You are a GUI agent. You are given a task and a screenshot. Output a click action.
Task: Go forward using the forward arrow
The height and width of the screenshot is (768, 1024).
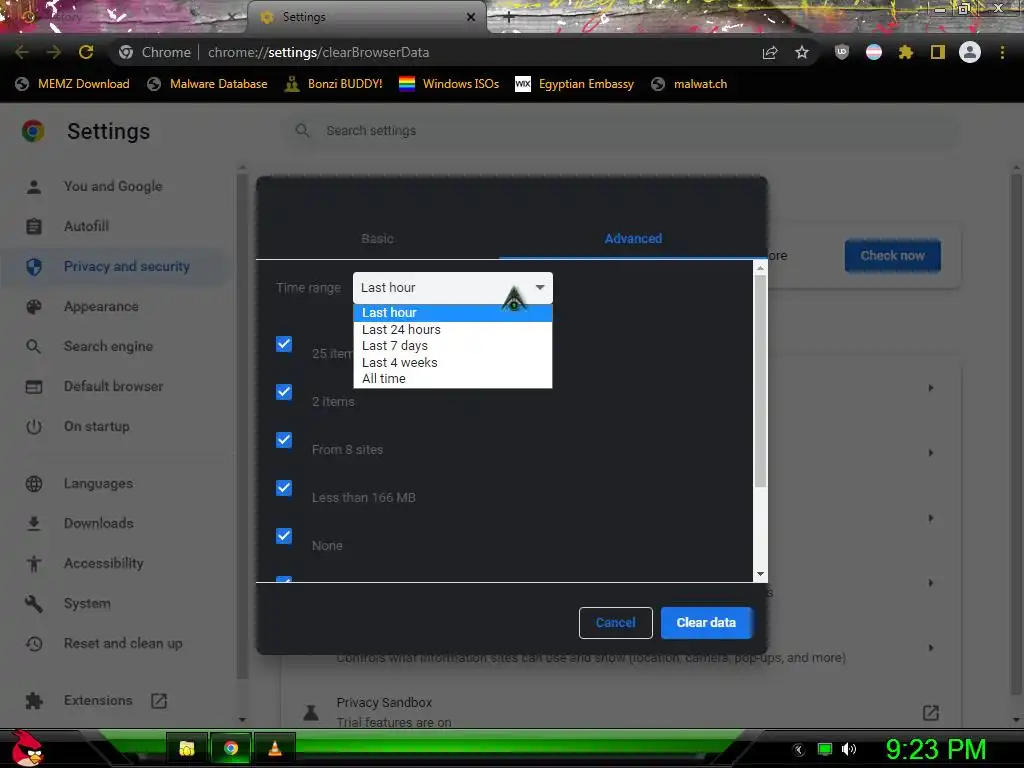(54, 52)
